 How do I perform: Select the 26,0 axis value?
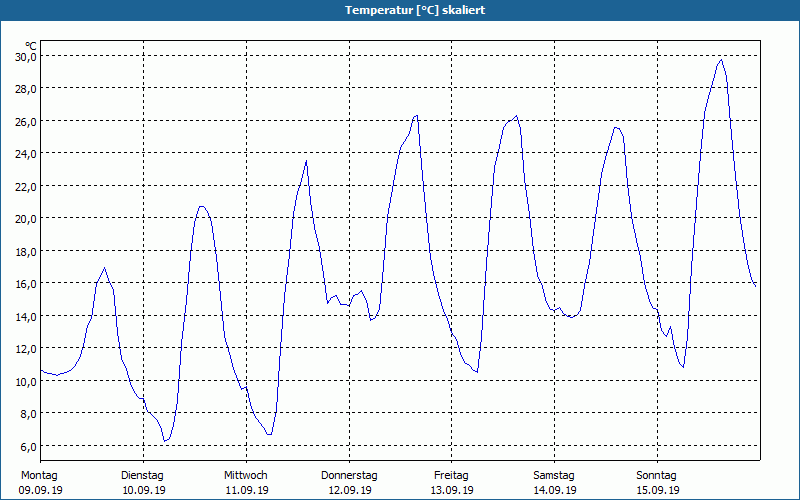click(26, 121)
